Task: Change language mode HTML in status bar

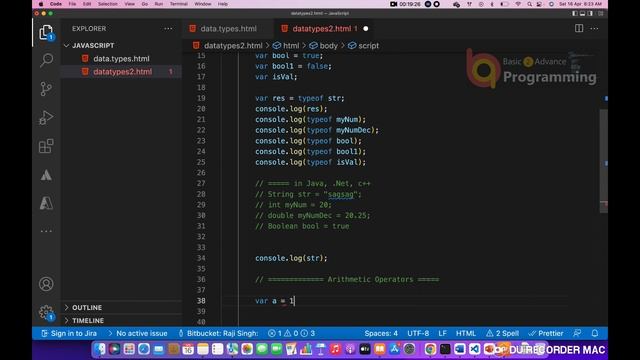Action: [x=466, y=333]
